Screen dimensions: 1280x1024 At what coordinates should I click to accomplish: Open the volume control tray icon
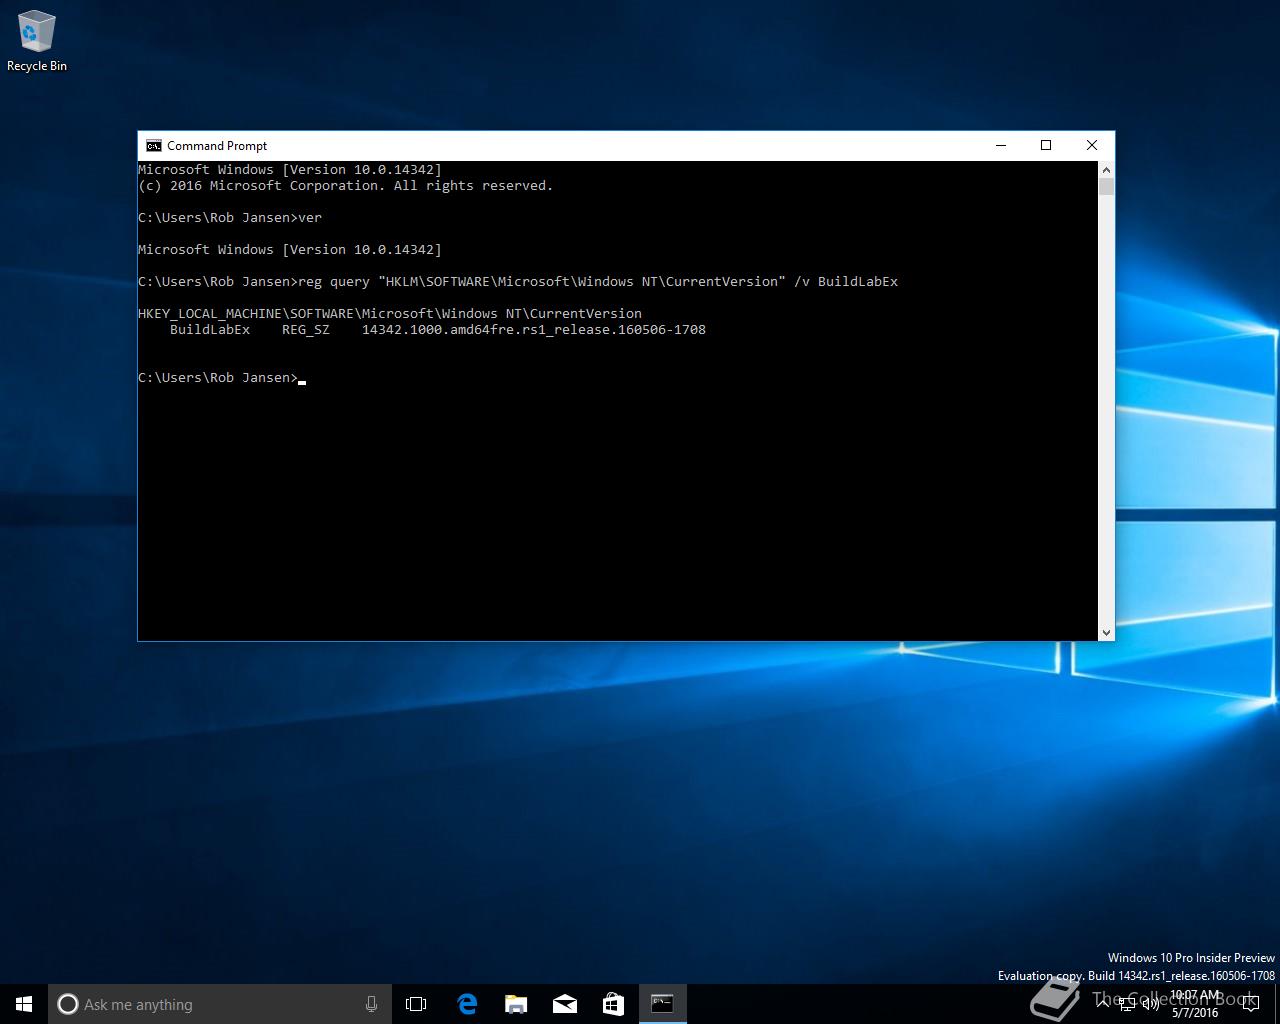1151,1004
